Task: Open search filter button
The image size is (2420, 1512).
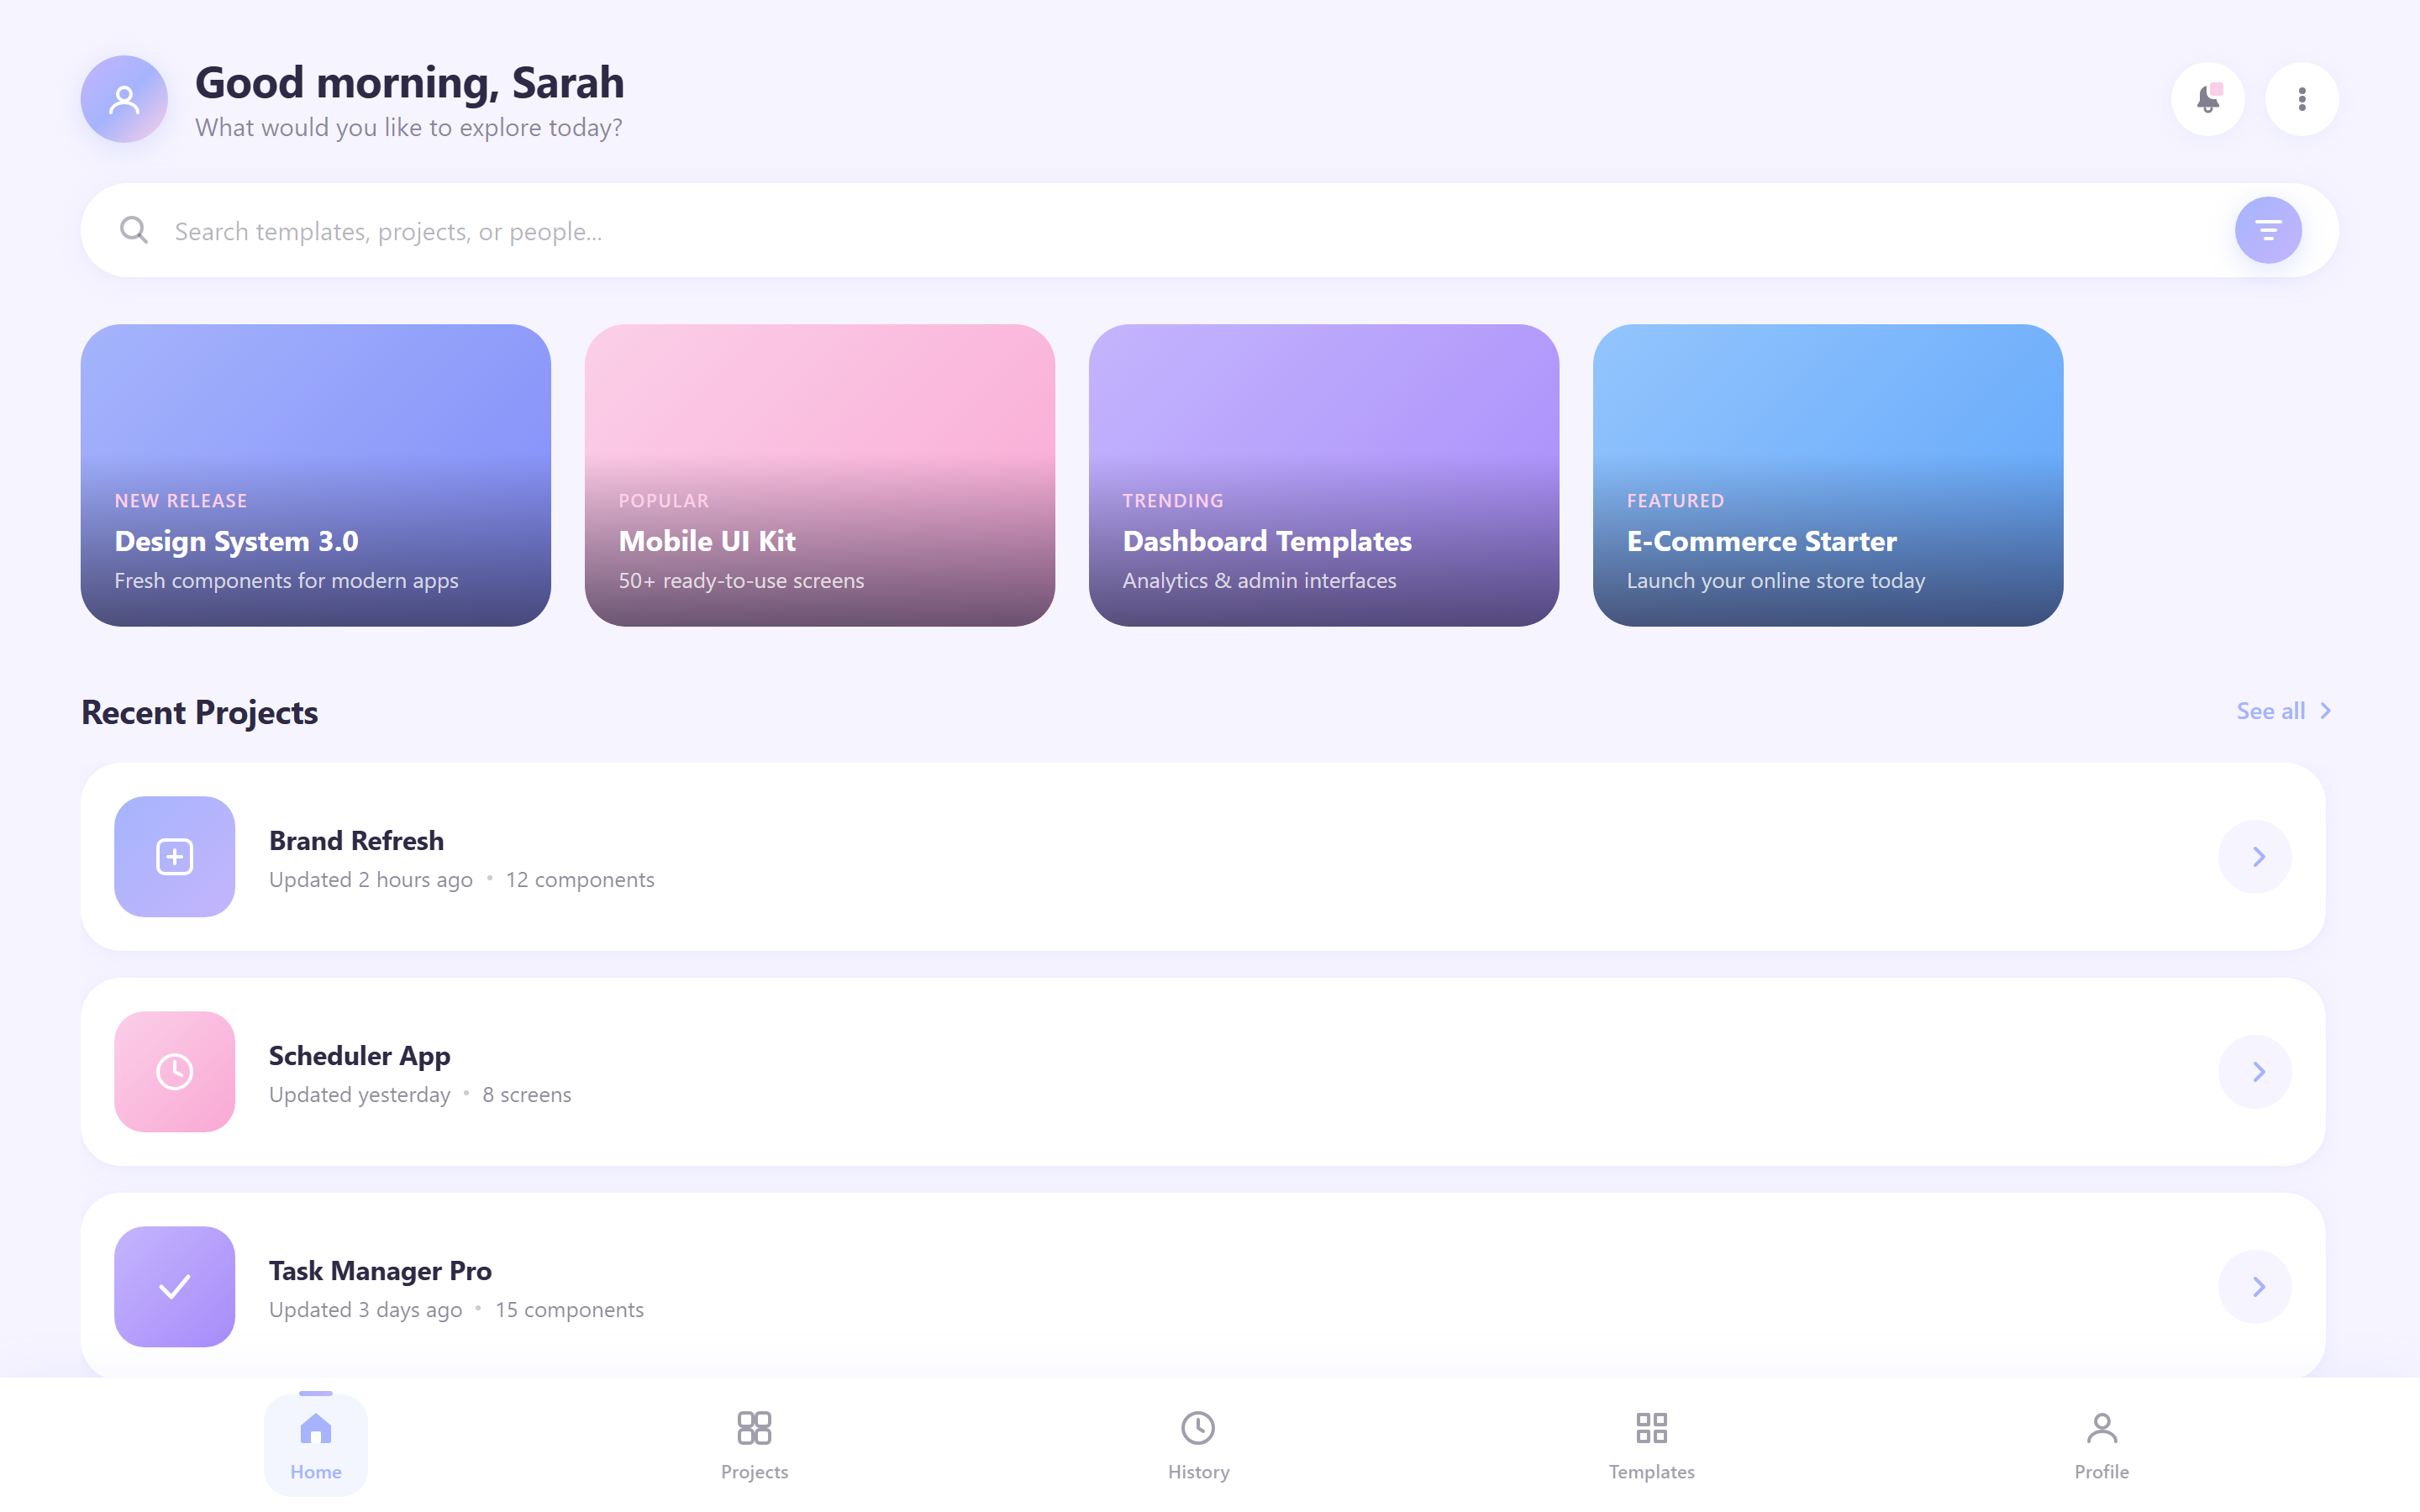Action: [x=2268, y=230]
